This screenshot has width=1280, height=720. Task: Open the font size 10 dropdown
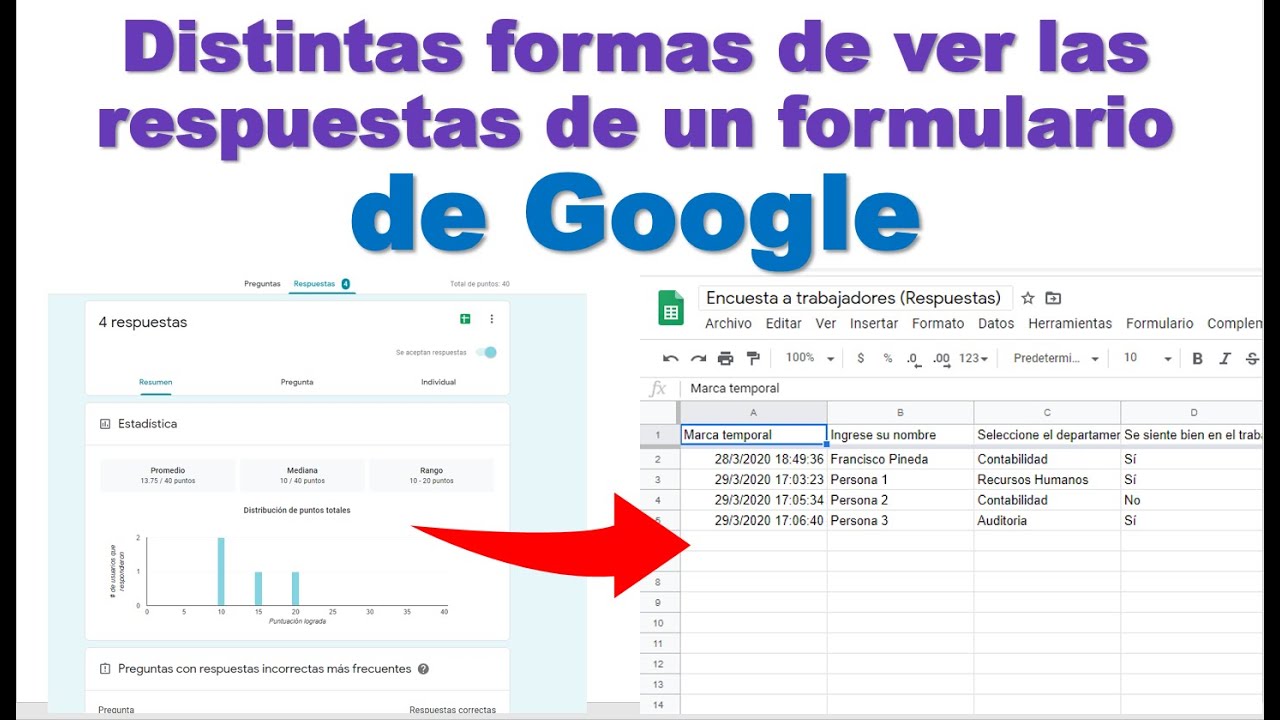click(1147, 358)
